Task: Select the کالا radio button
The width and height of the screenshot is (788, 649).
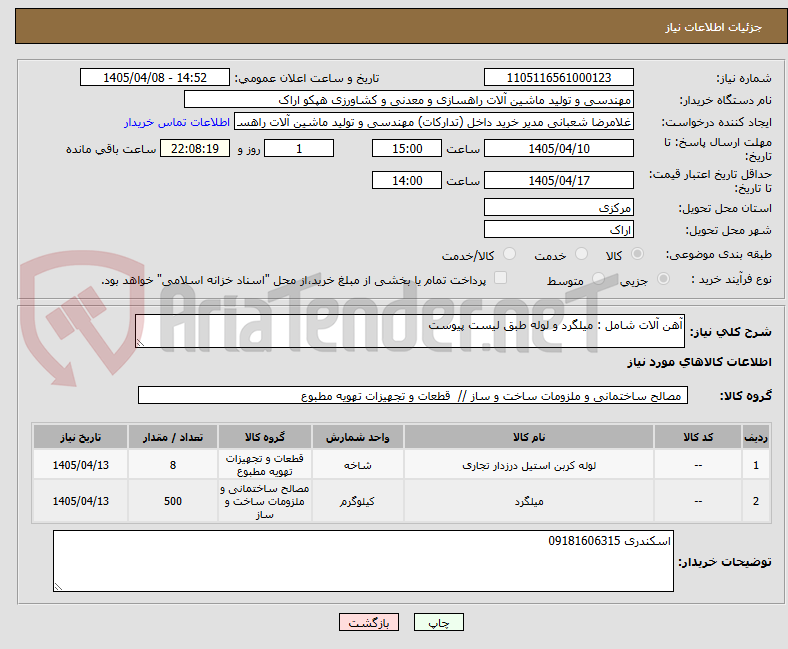Action: click(x=637, y=254)
